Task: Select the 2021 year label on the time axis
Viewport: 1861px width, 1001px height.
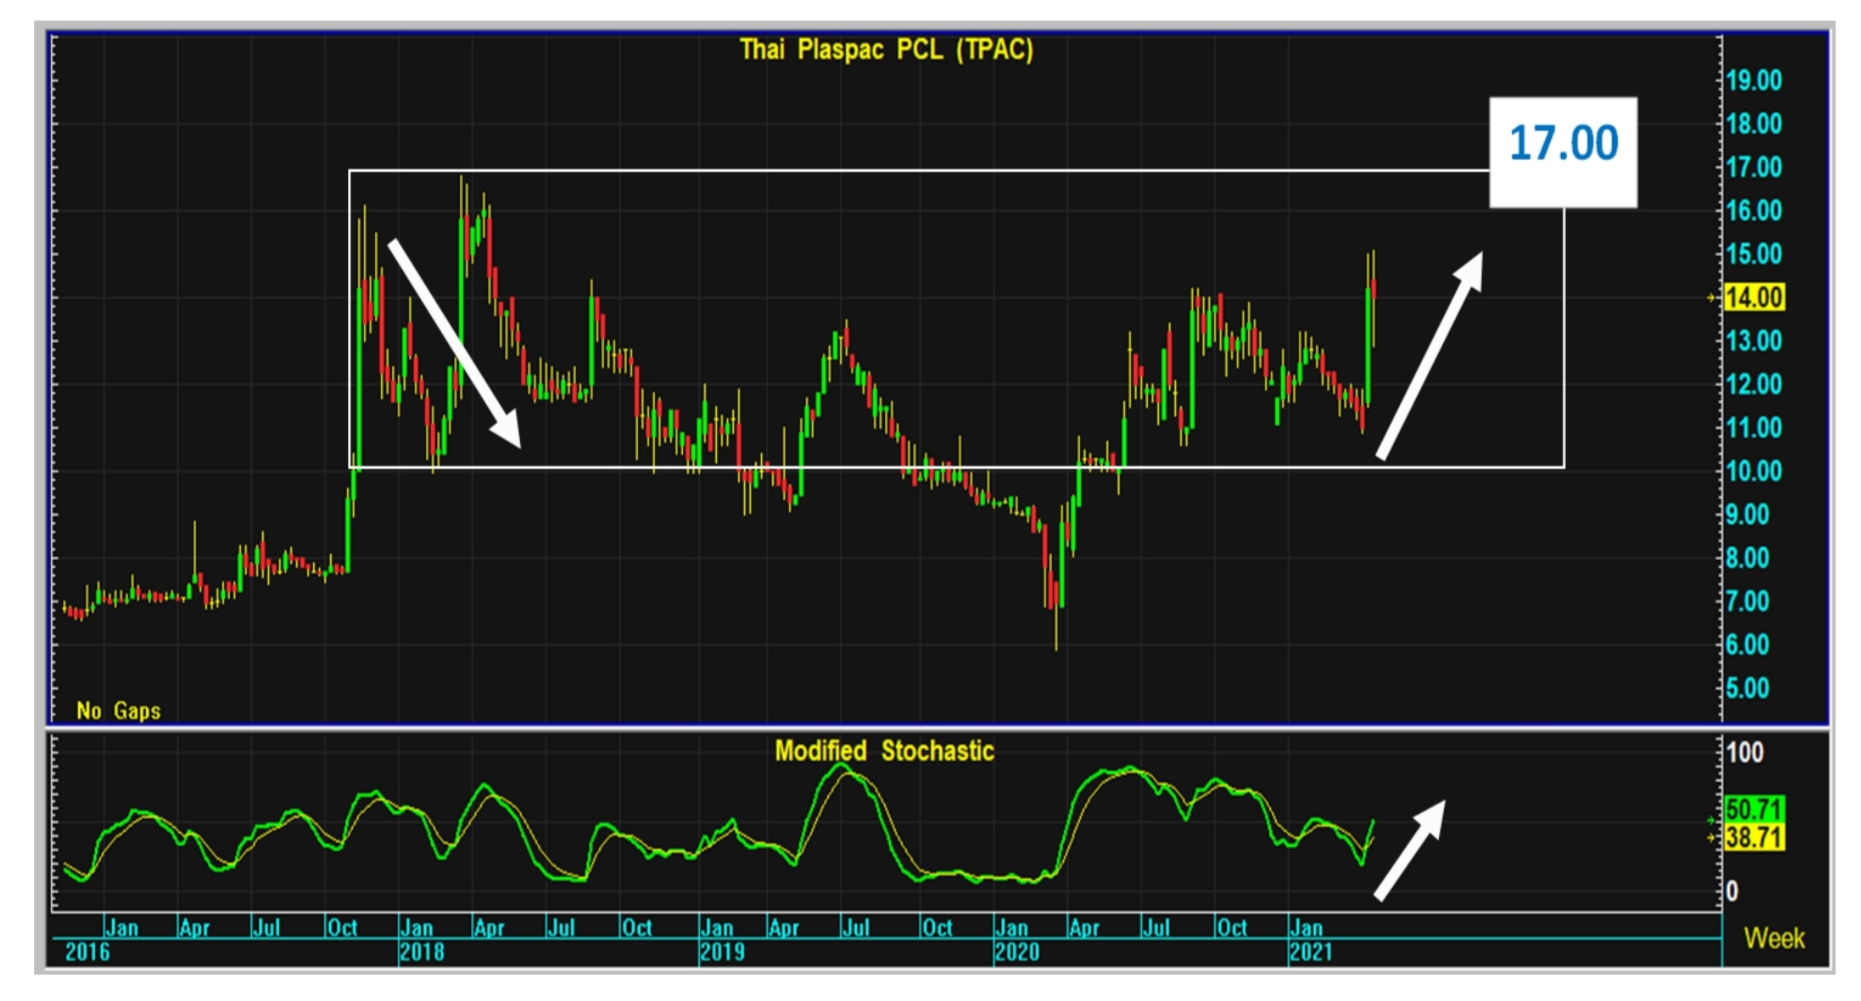Action: [1311, 952]
